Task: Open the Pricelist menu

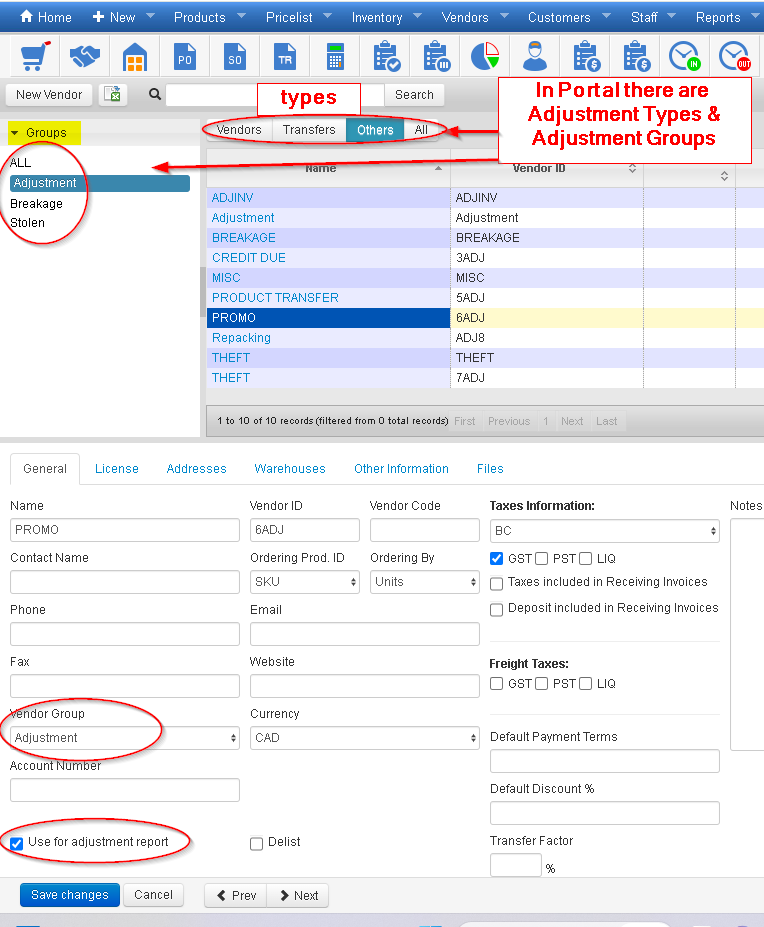Action: point(299,17)
